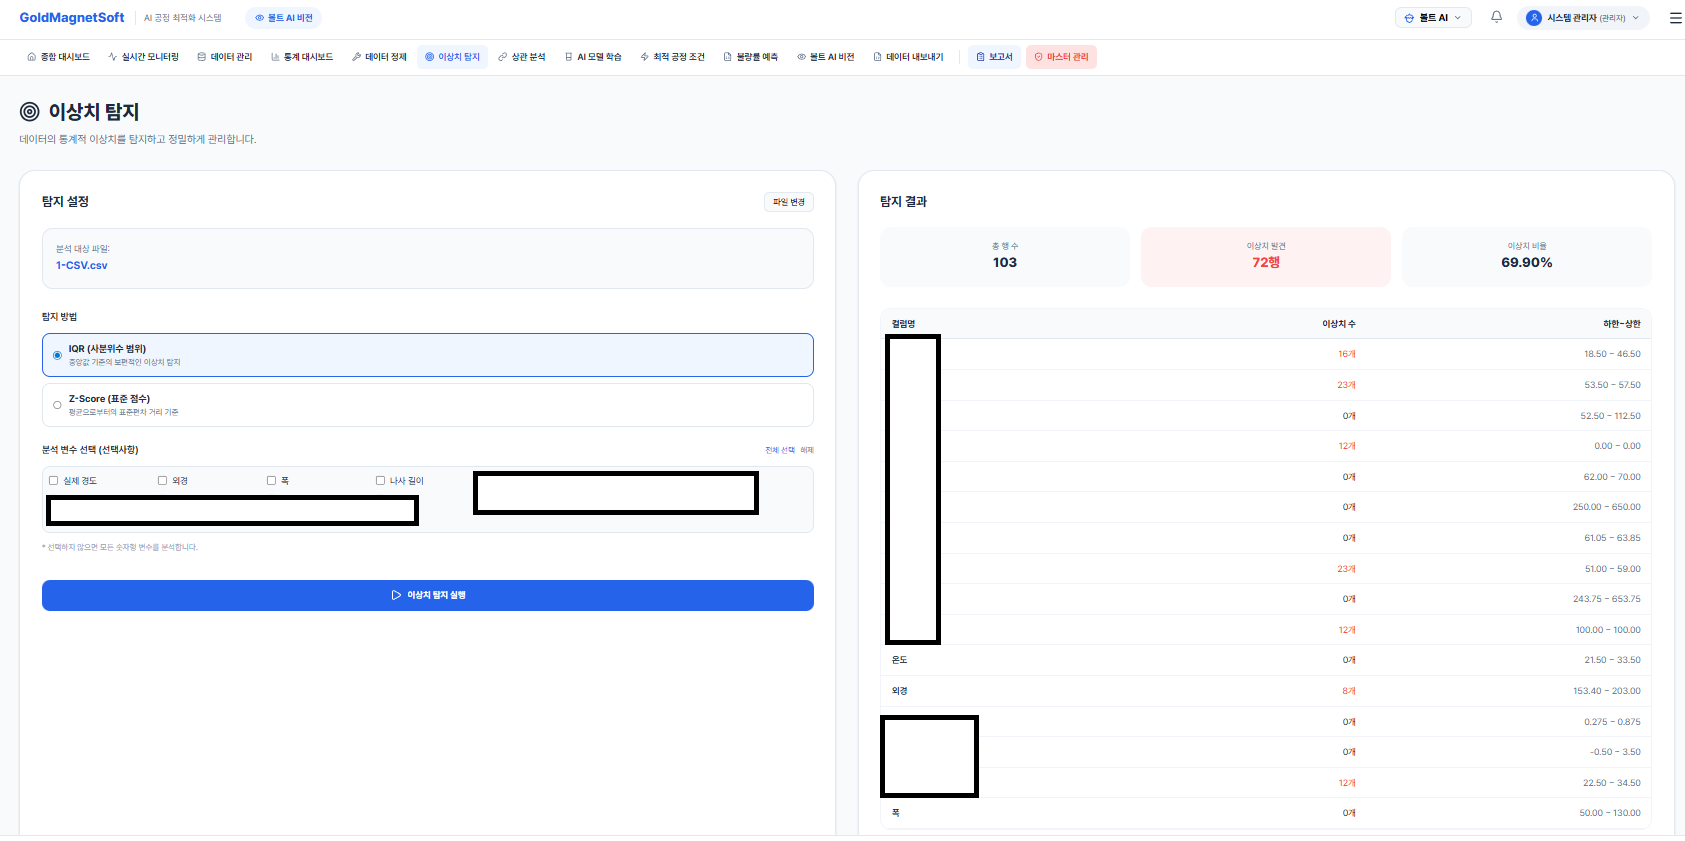This screenshot has height=841, width=1685.
Task: Click the link icon for 상관 분석
Action: (x=503, y=57)
